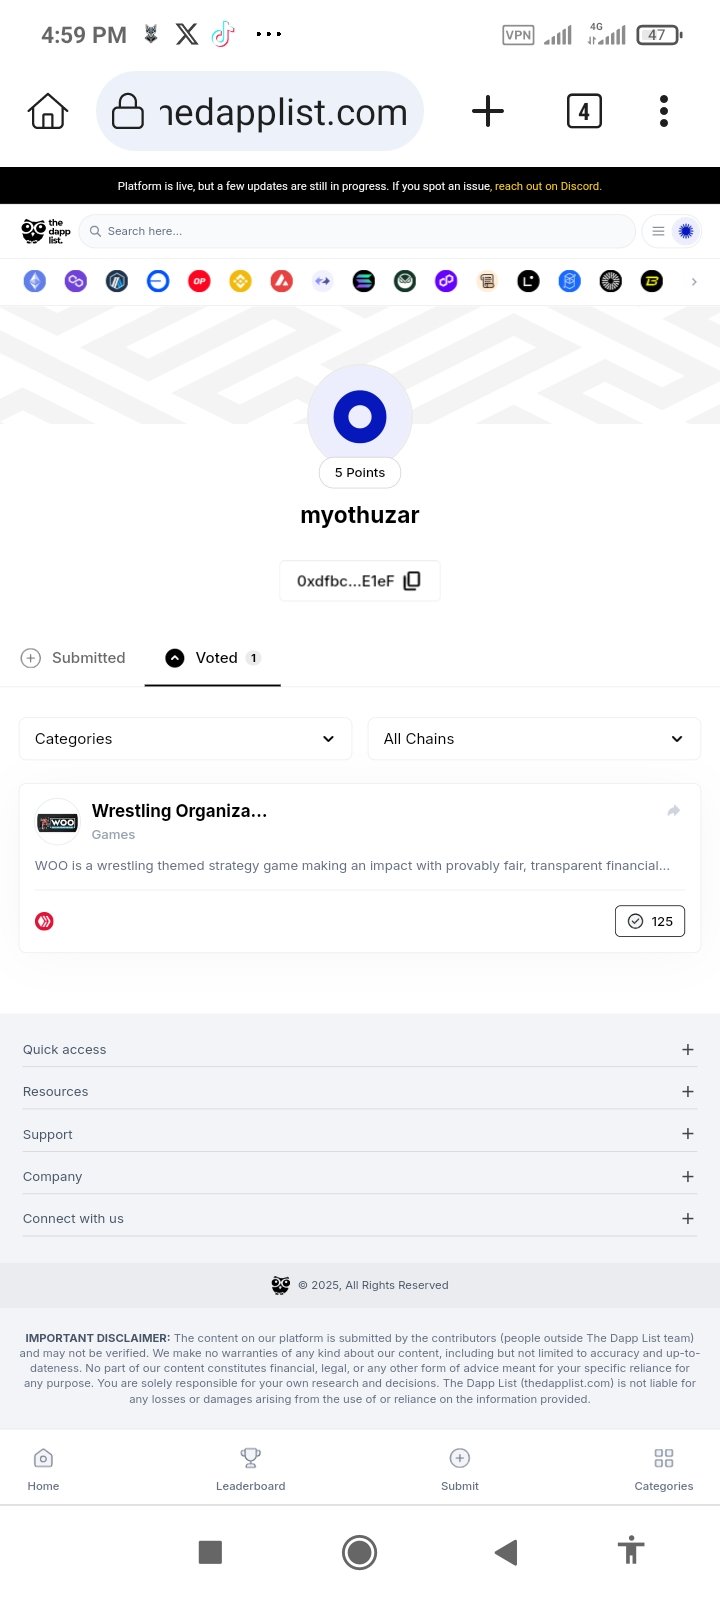The height and width of the screenshot is (1600, 720).
Task: Switch to the Submitted tab
Action: click(73, 658)
